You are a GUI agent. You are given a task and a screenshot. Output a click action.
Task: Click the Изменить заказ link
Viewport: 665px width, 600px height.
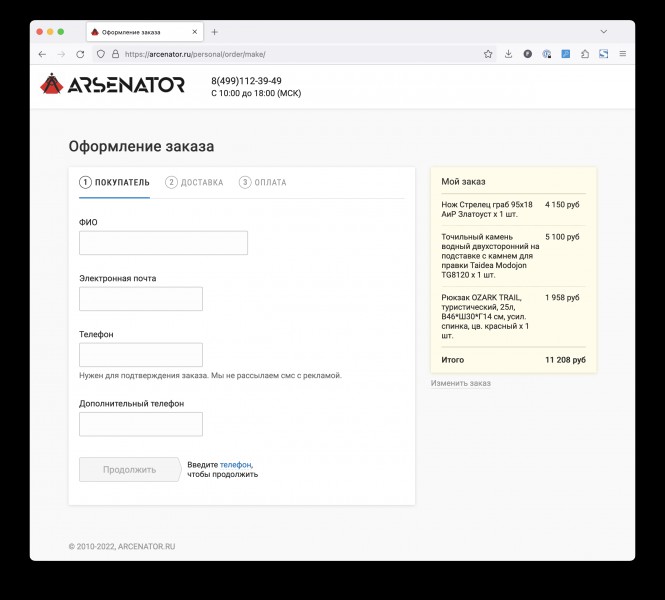tap(461, 383)
